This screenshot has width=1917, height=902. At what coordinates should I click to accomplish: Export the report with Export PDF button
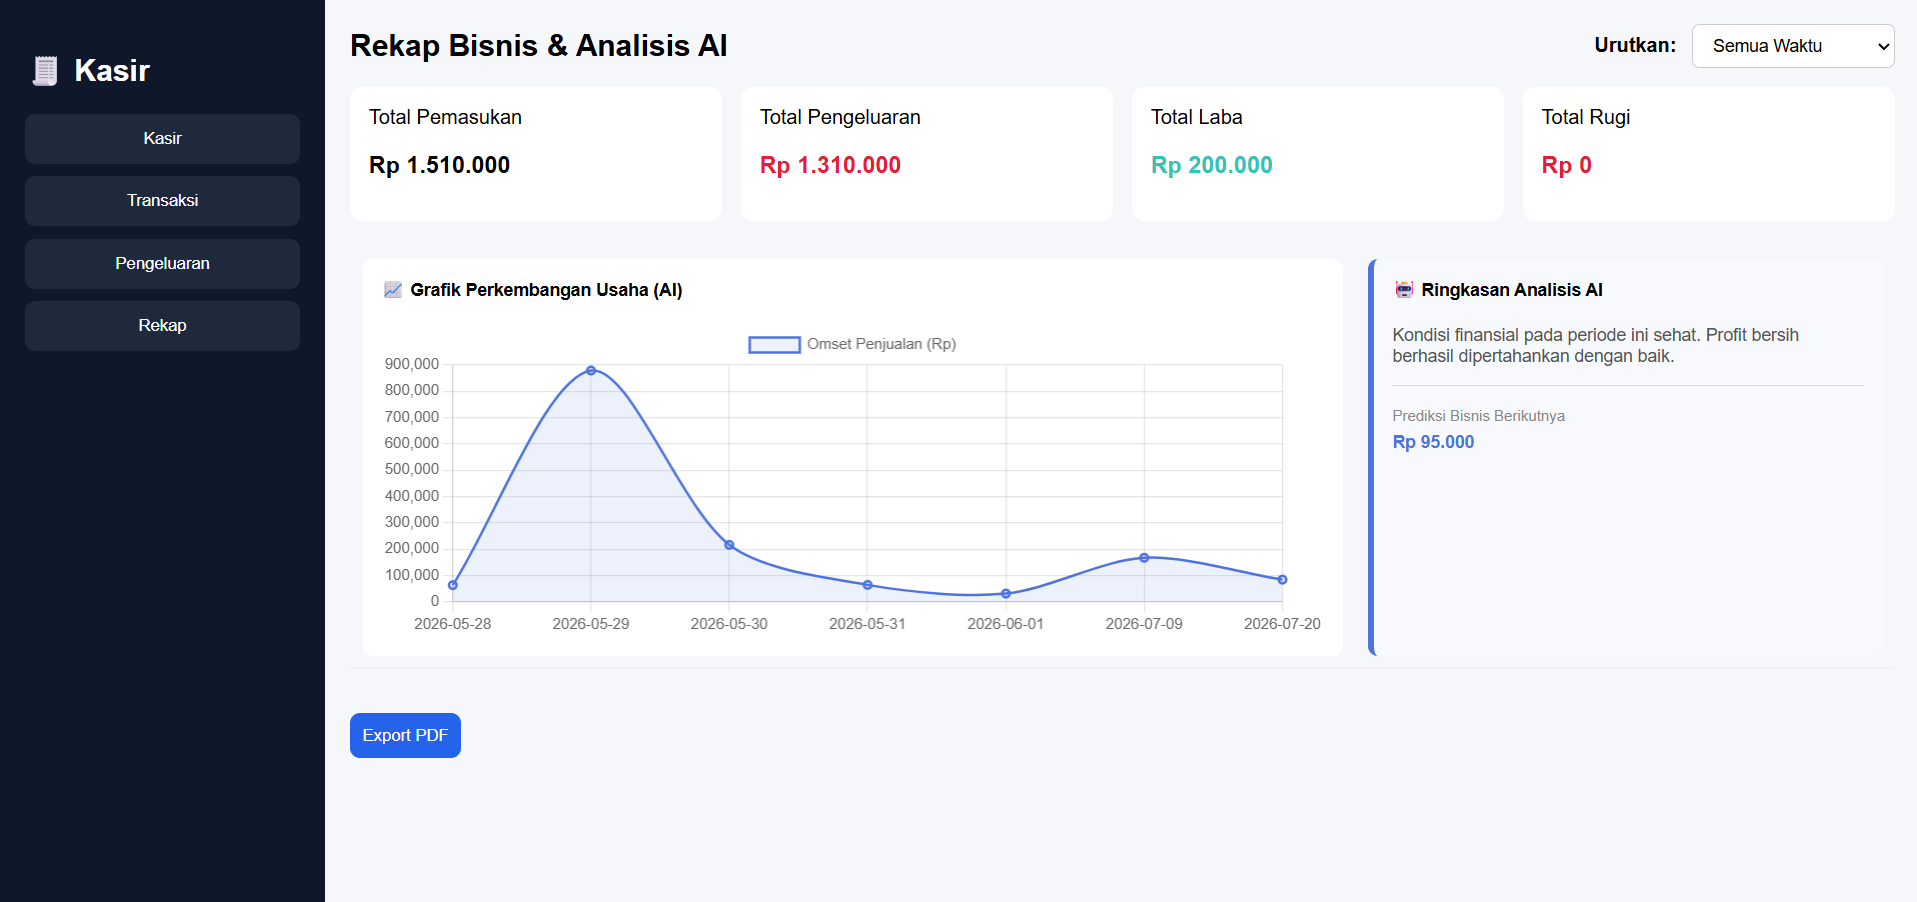point(405,736)
